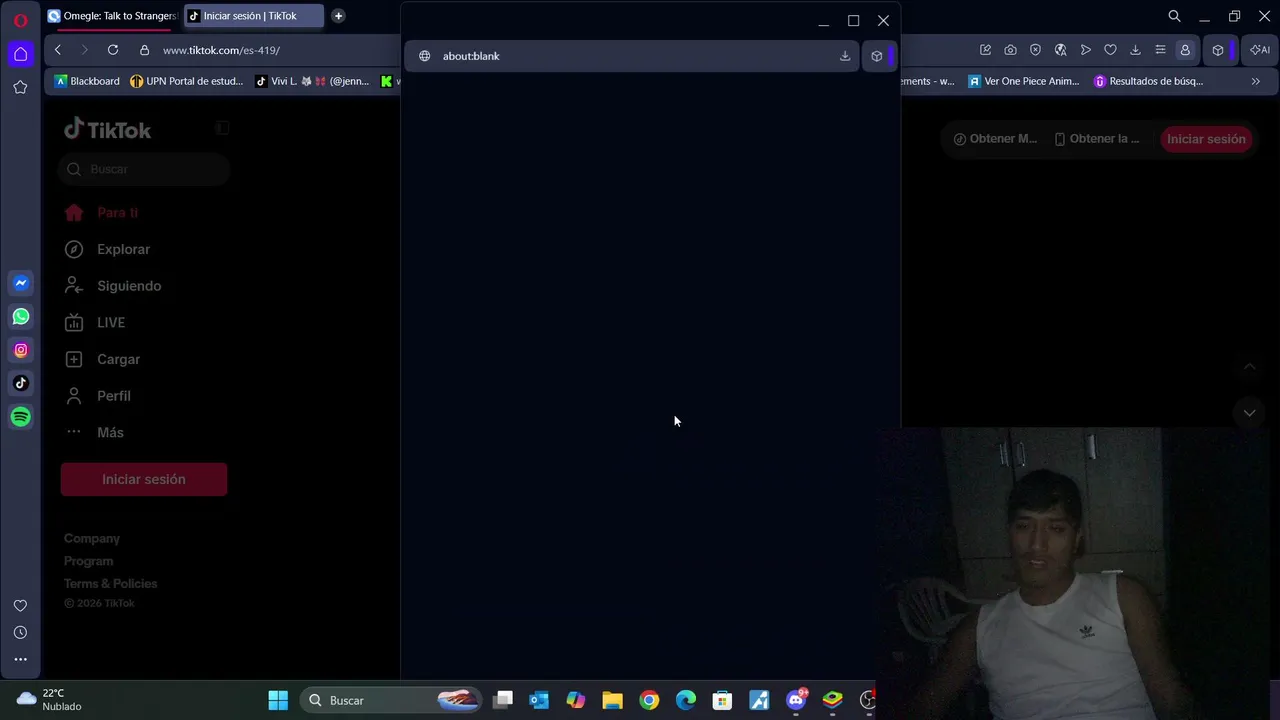
Task: Click the red Iniciar sesión sidebar button
Action: (144, 479)
